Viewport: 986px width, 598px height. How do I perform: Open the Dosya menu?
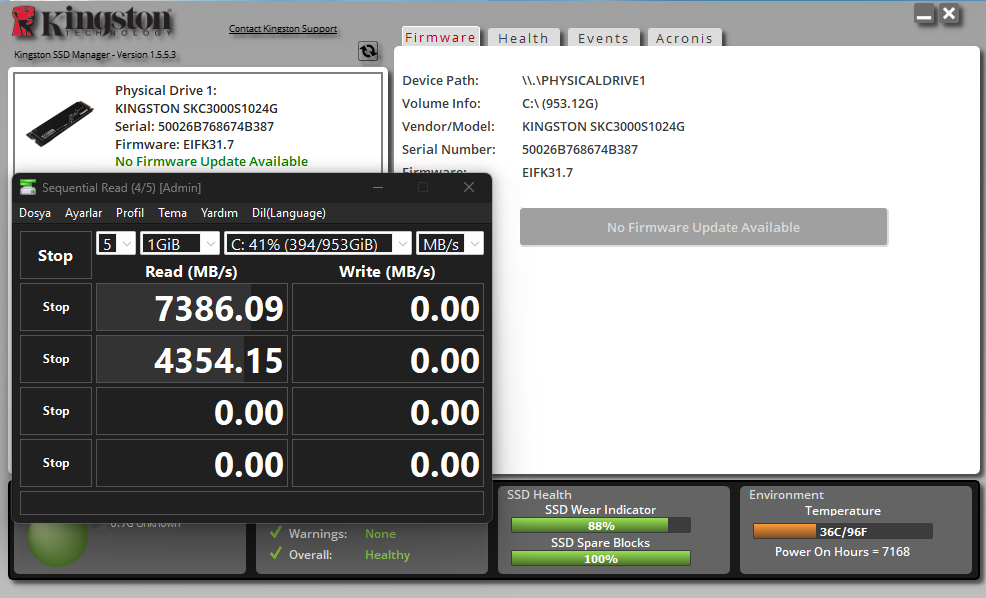tap(35, 213)
